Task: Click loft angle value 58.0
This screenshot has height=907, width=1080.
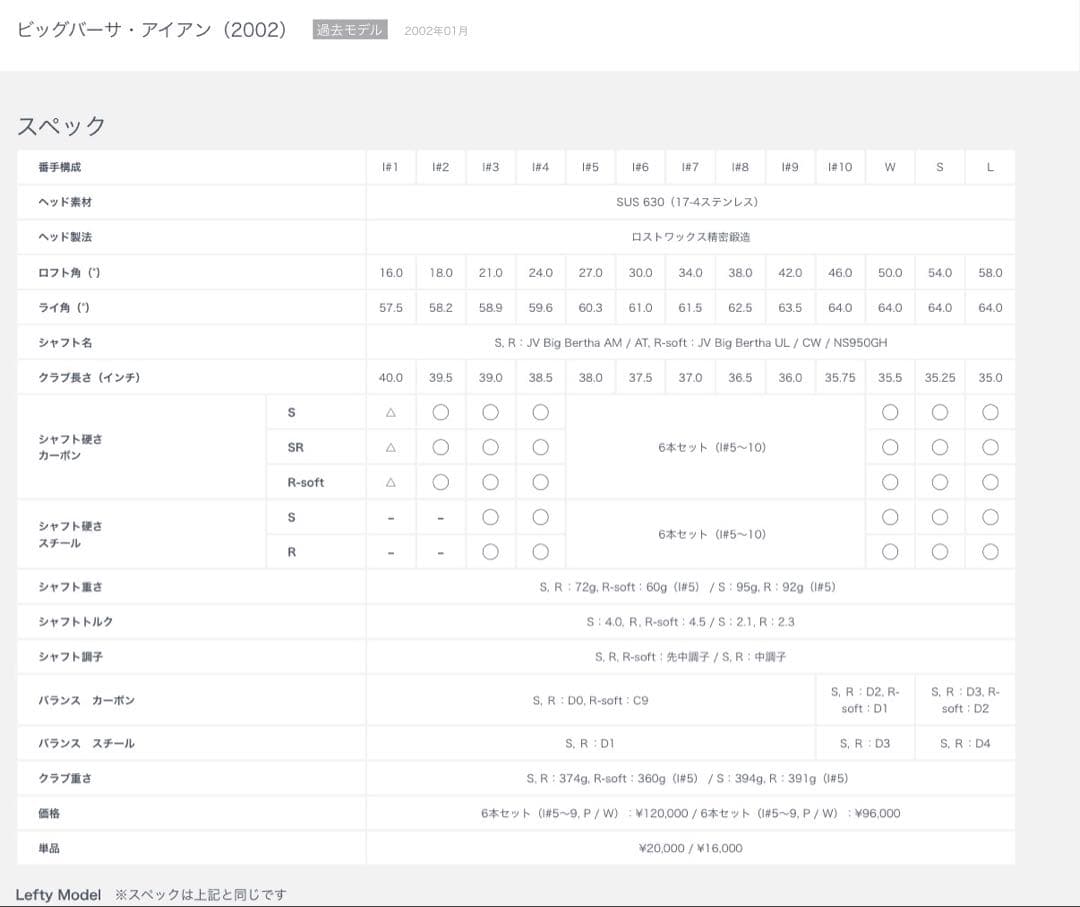Action: pos(990,273)
